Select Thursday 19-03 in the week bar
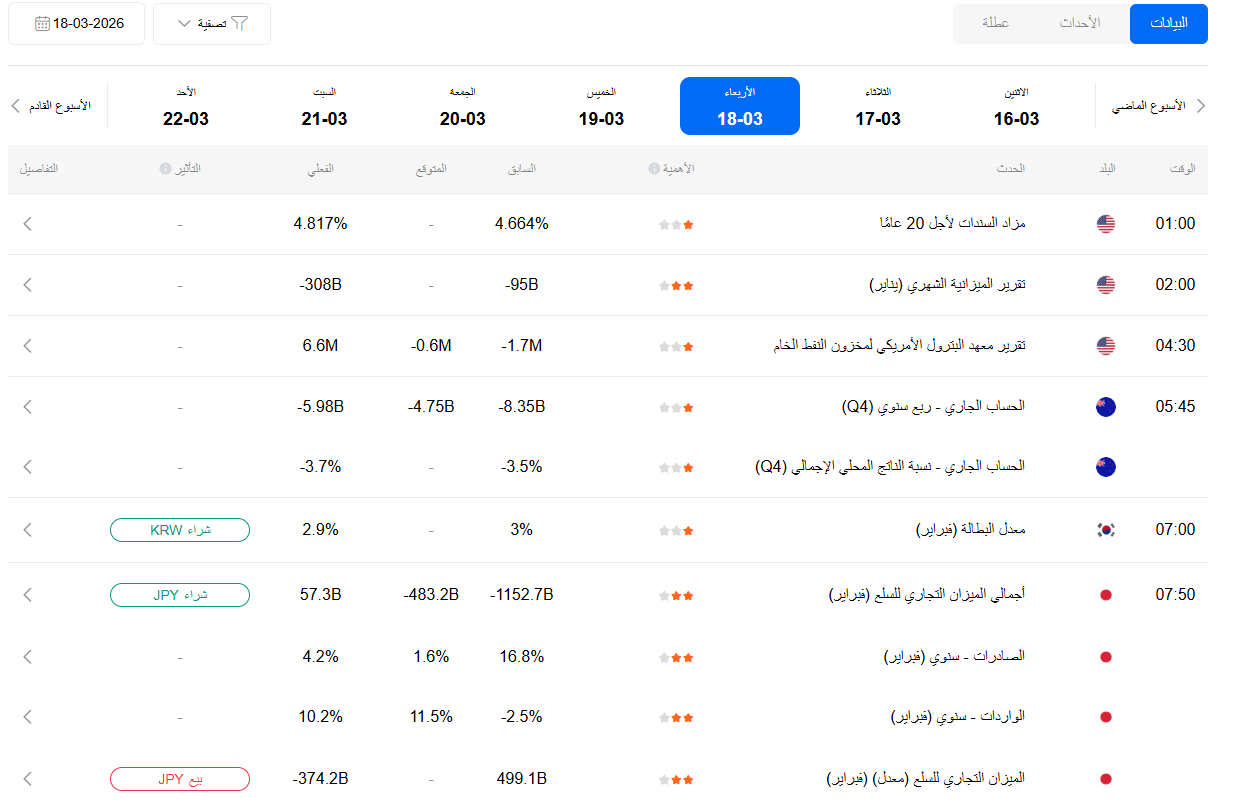The image size is (1239, 811). [601, 107]
